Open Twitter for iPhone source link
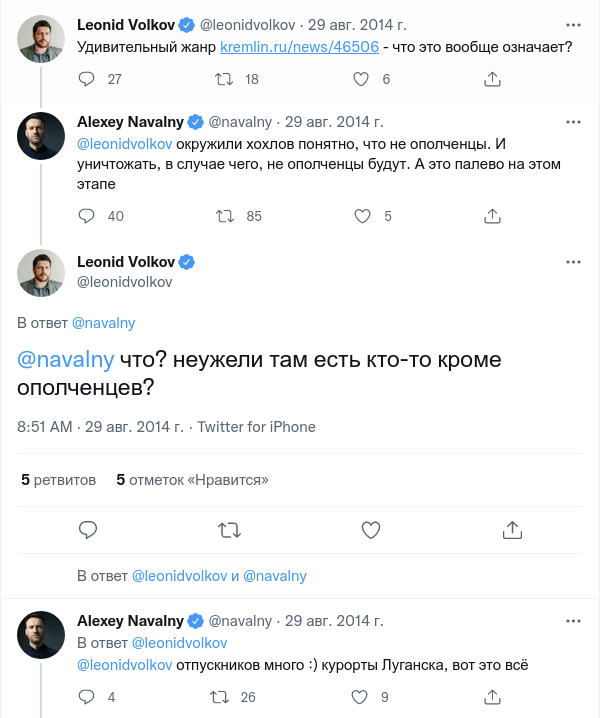The height and width of the screenshot is (718, 605). 256,427
